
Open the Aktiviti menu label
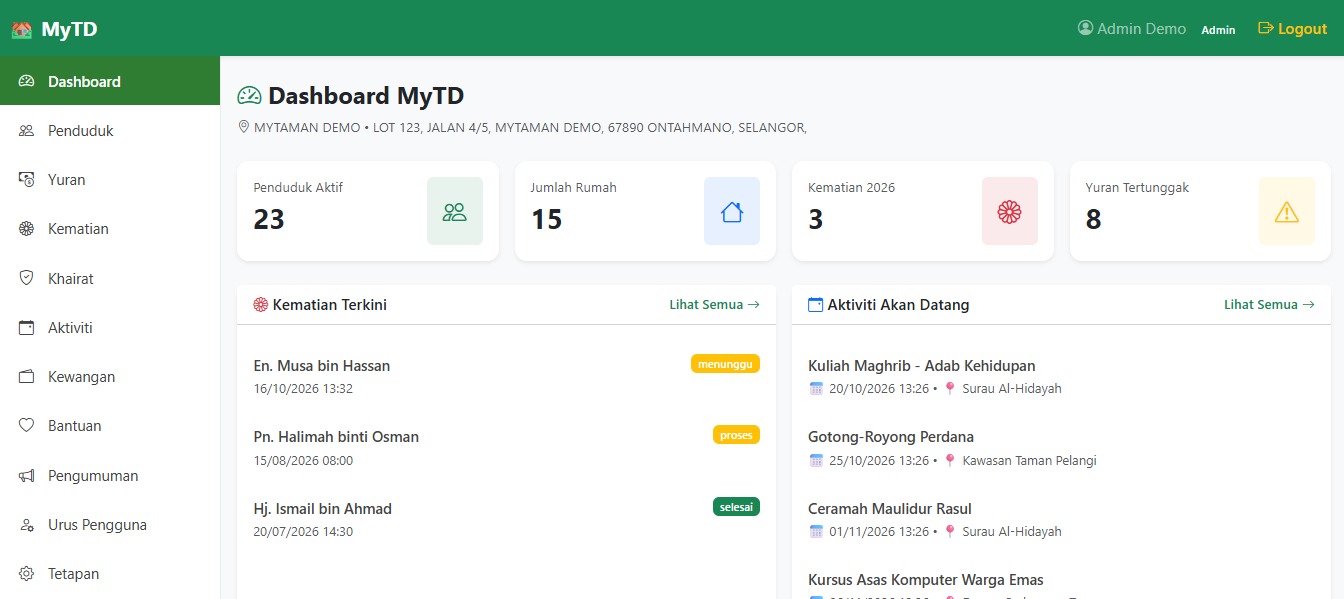click(x=70, y=327)
